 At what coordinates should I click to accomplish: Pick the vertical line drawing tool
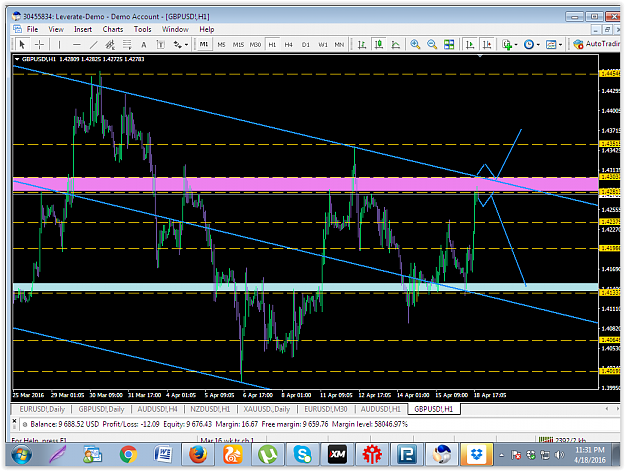(x=59, y=45)
